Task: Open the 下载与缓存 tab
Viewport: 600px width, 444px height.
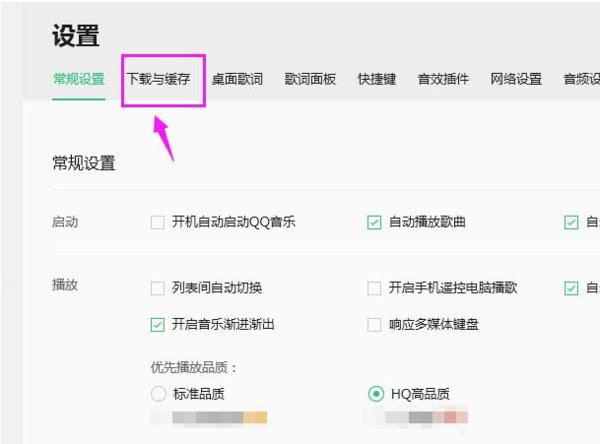Action: (x=158, y=79)
